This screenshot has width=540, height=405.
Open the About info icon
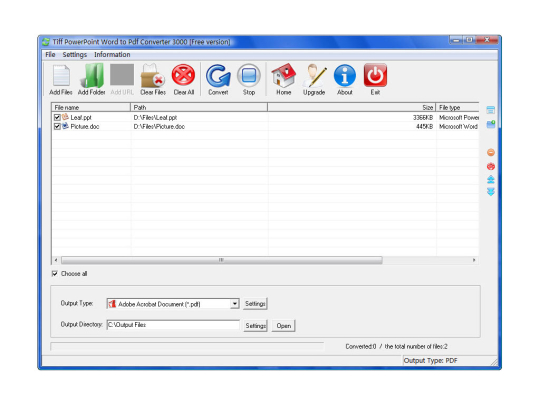pyautogui.click(x=344, y=75)
